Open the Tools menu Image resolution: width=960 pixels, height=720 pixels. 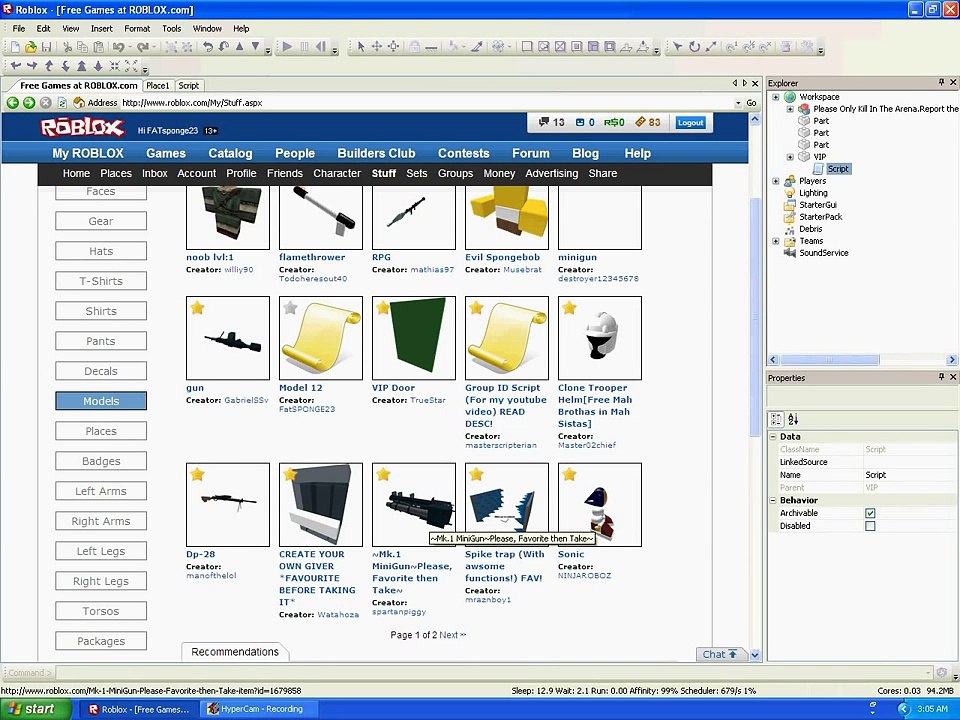click(171, 28)
